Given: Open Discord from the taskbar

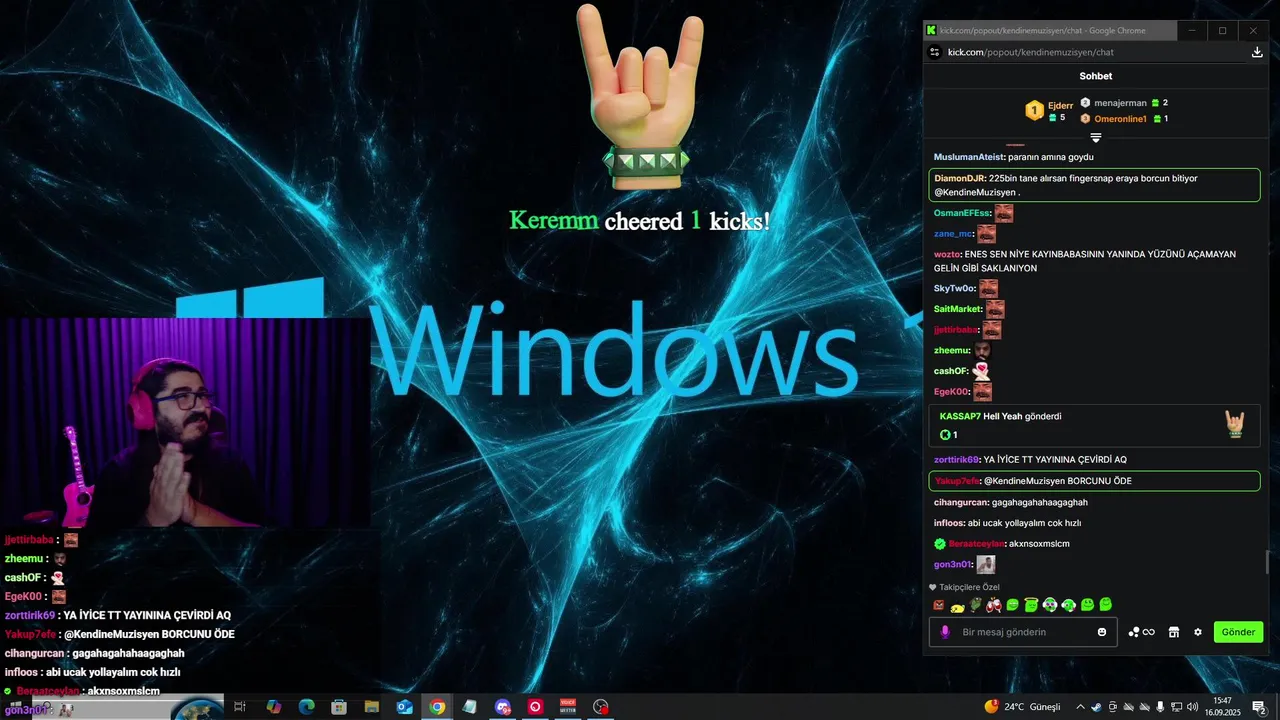Looking at the screenshot, I should click(502, 707).
